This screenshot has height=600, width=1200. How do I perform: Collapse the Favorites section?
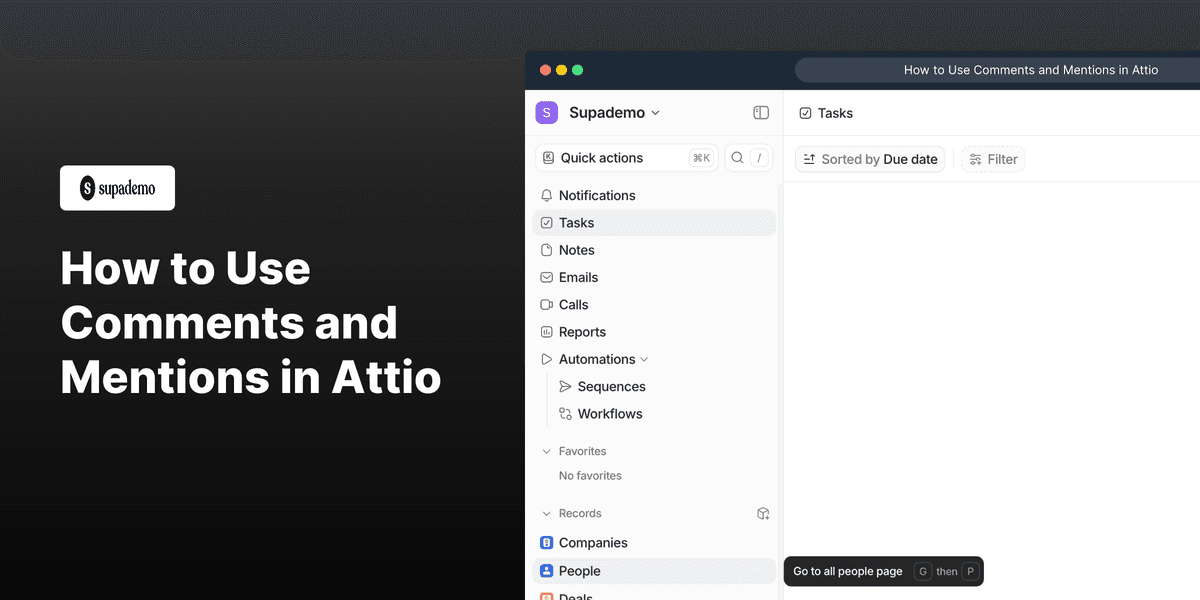tap(547, 451)
